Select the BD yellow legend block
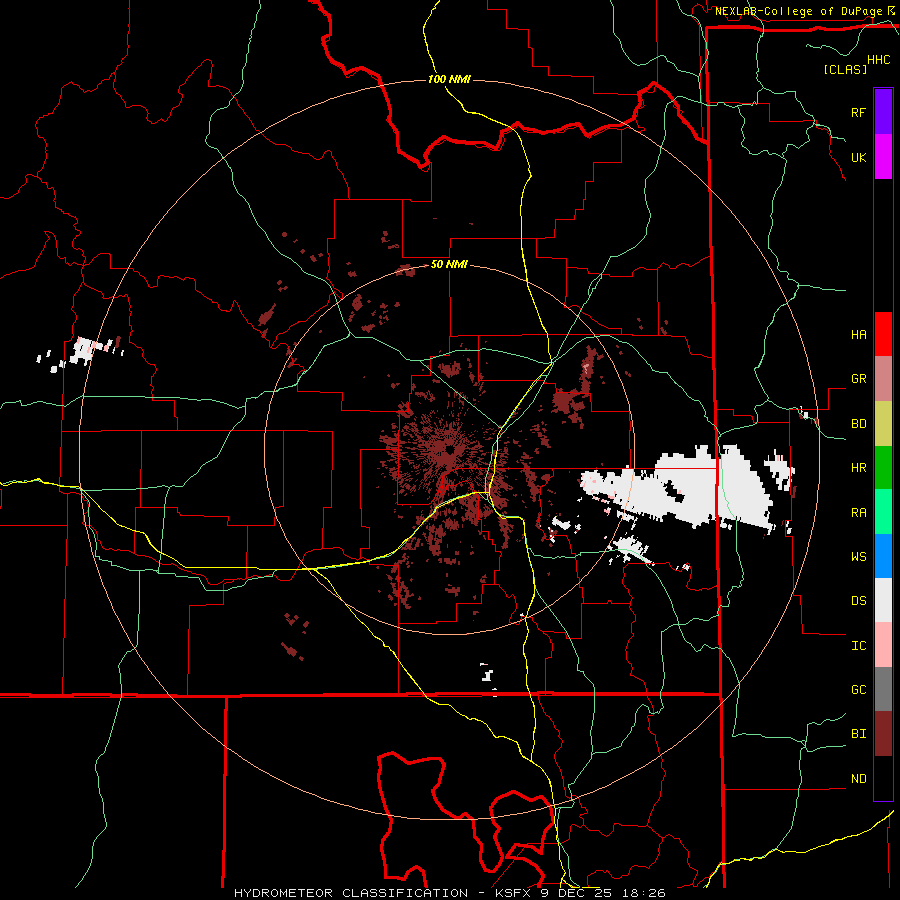 (x=883, y=424)
